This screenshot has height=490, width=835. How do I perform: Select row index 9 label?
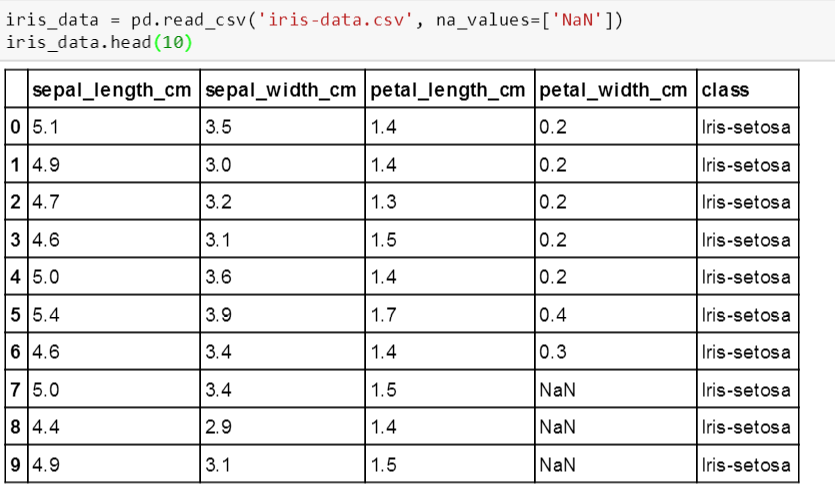(15, 464)
